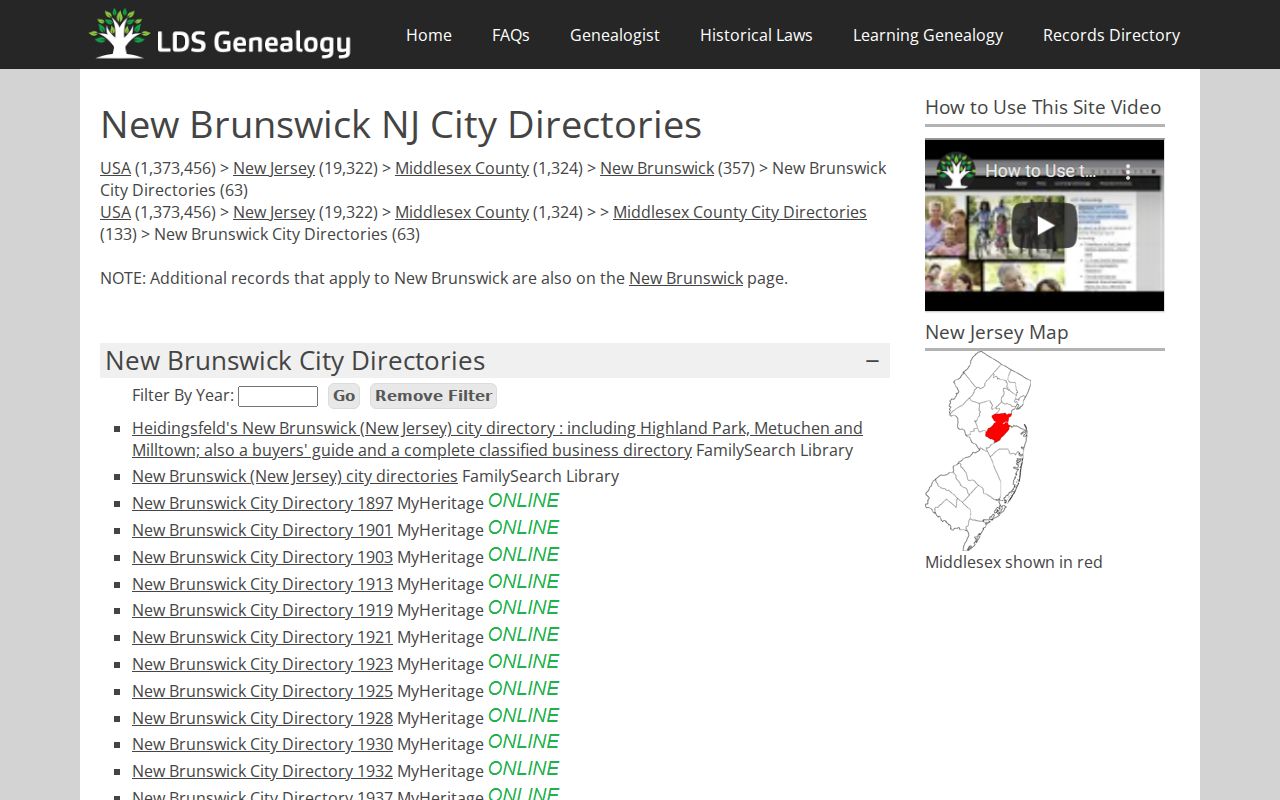Open the FAQs menu item
This screenshot has height=800, width=1280.
(511, 35)
